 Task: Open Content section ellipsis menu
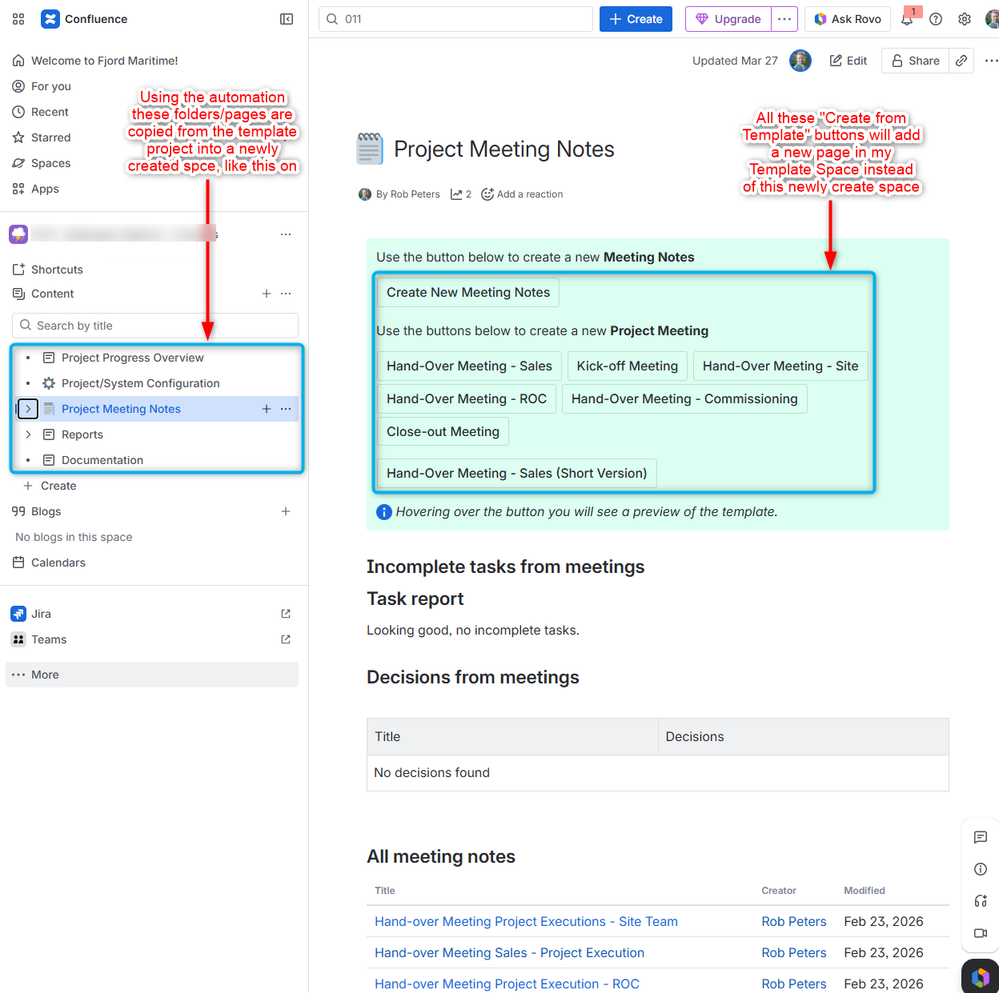coord(285,294)
